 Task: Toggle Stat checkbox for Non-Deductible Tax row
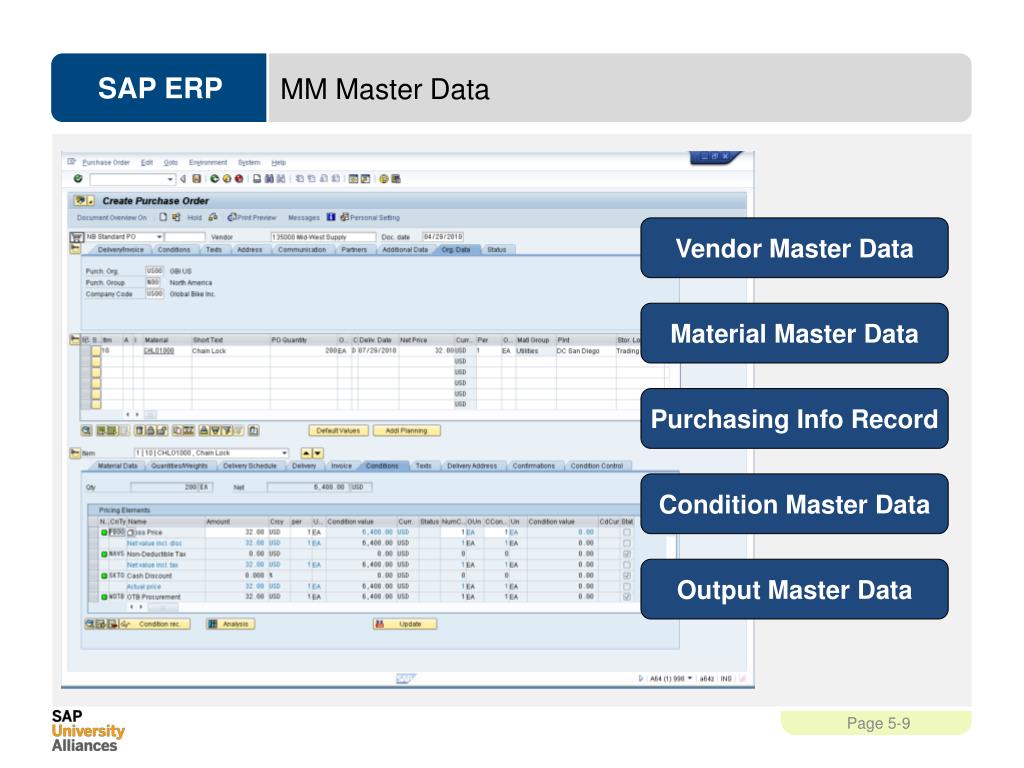627,554
